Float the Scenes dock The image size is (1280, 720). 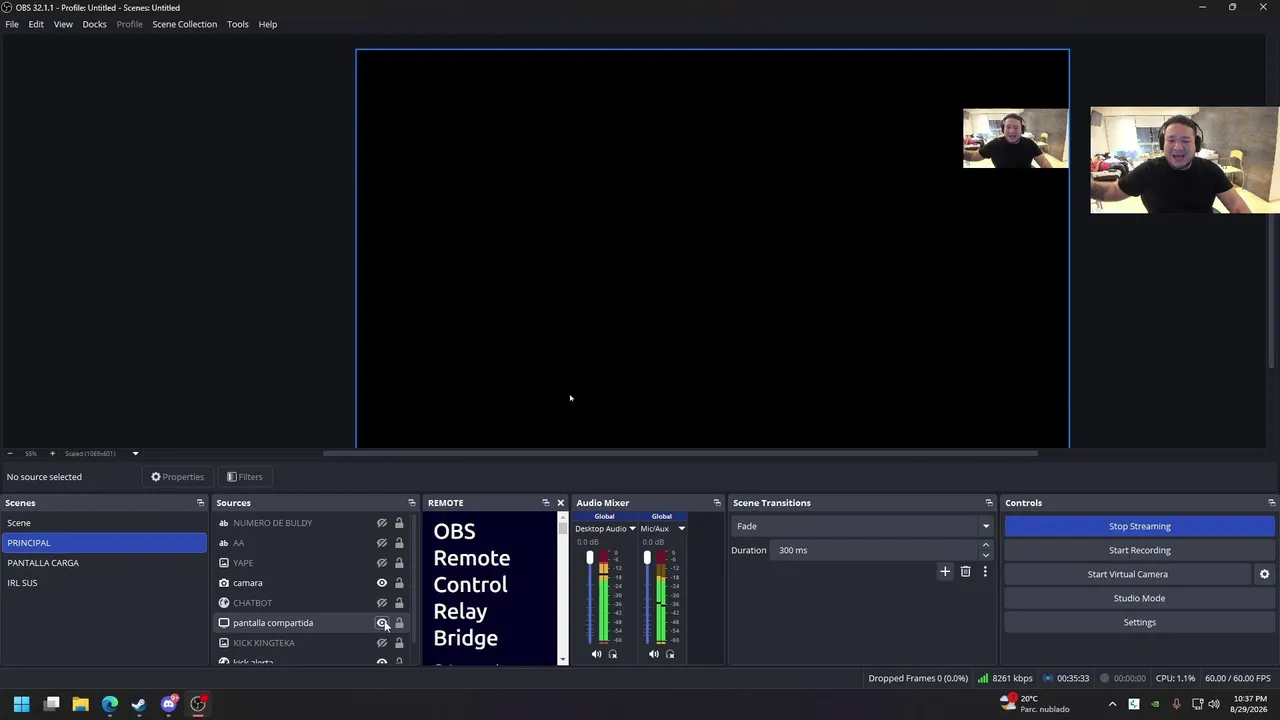[200, 503]
